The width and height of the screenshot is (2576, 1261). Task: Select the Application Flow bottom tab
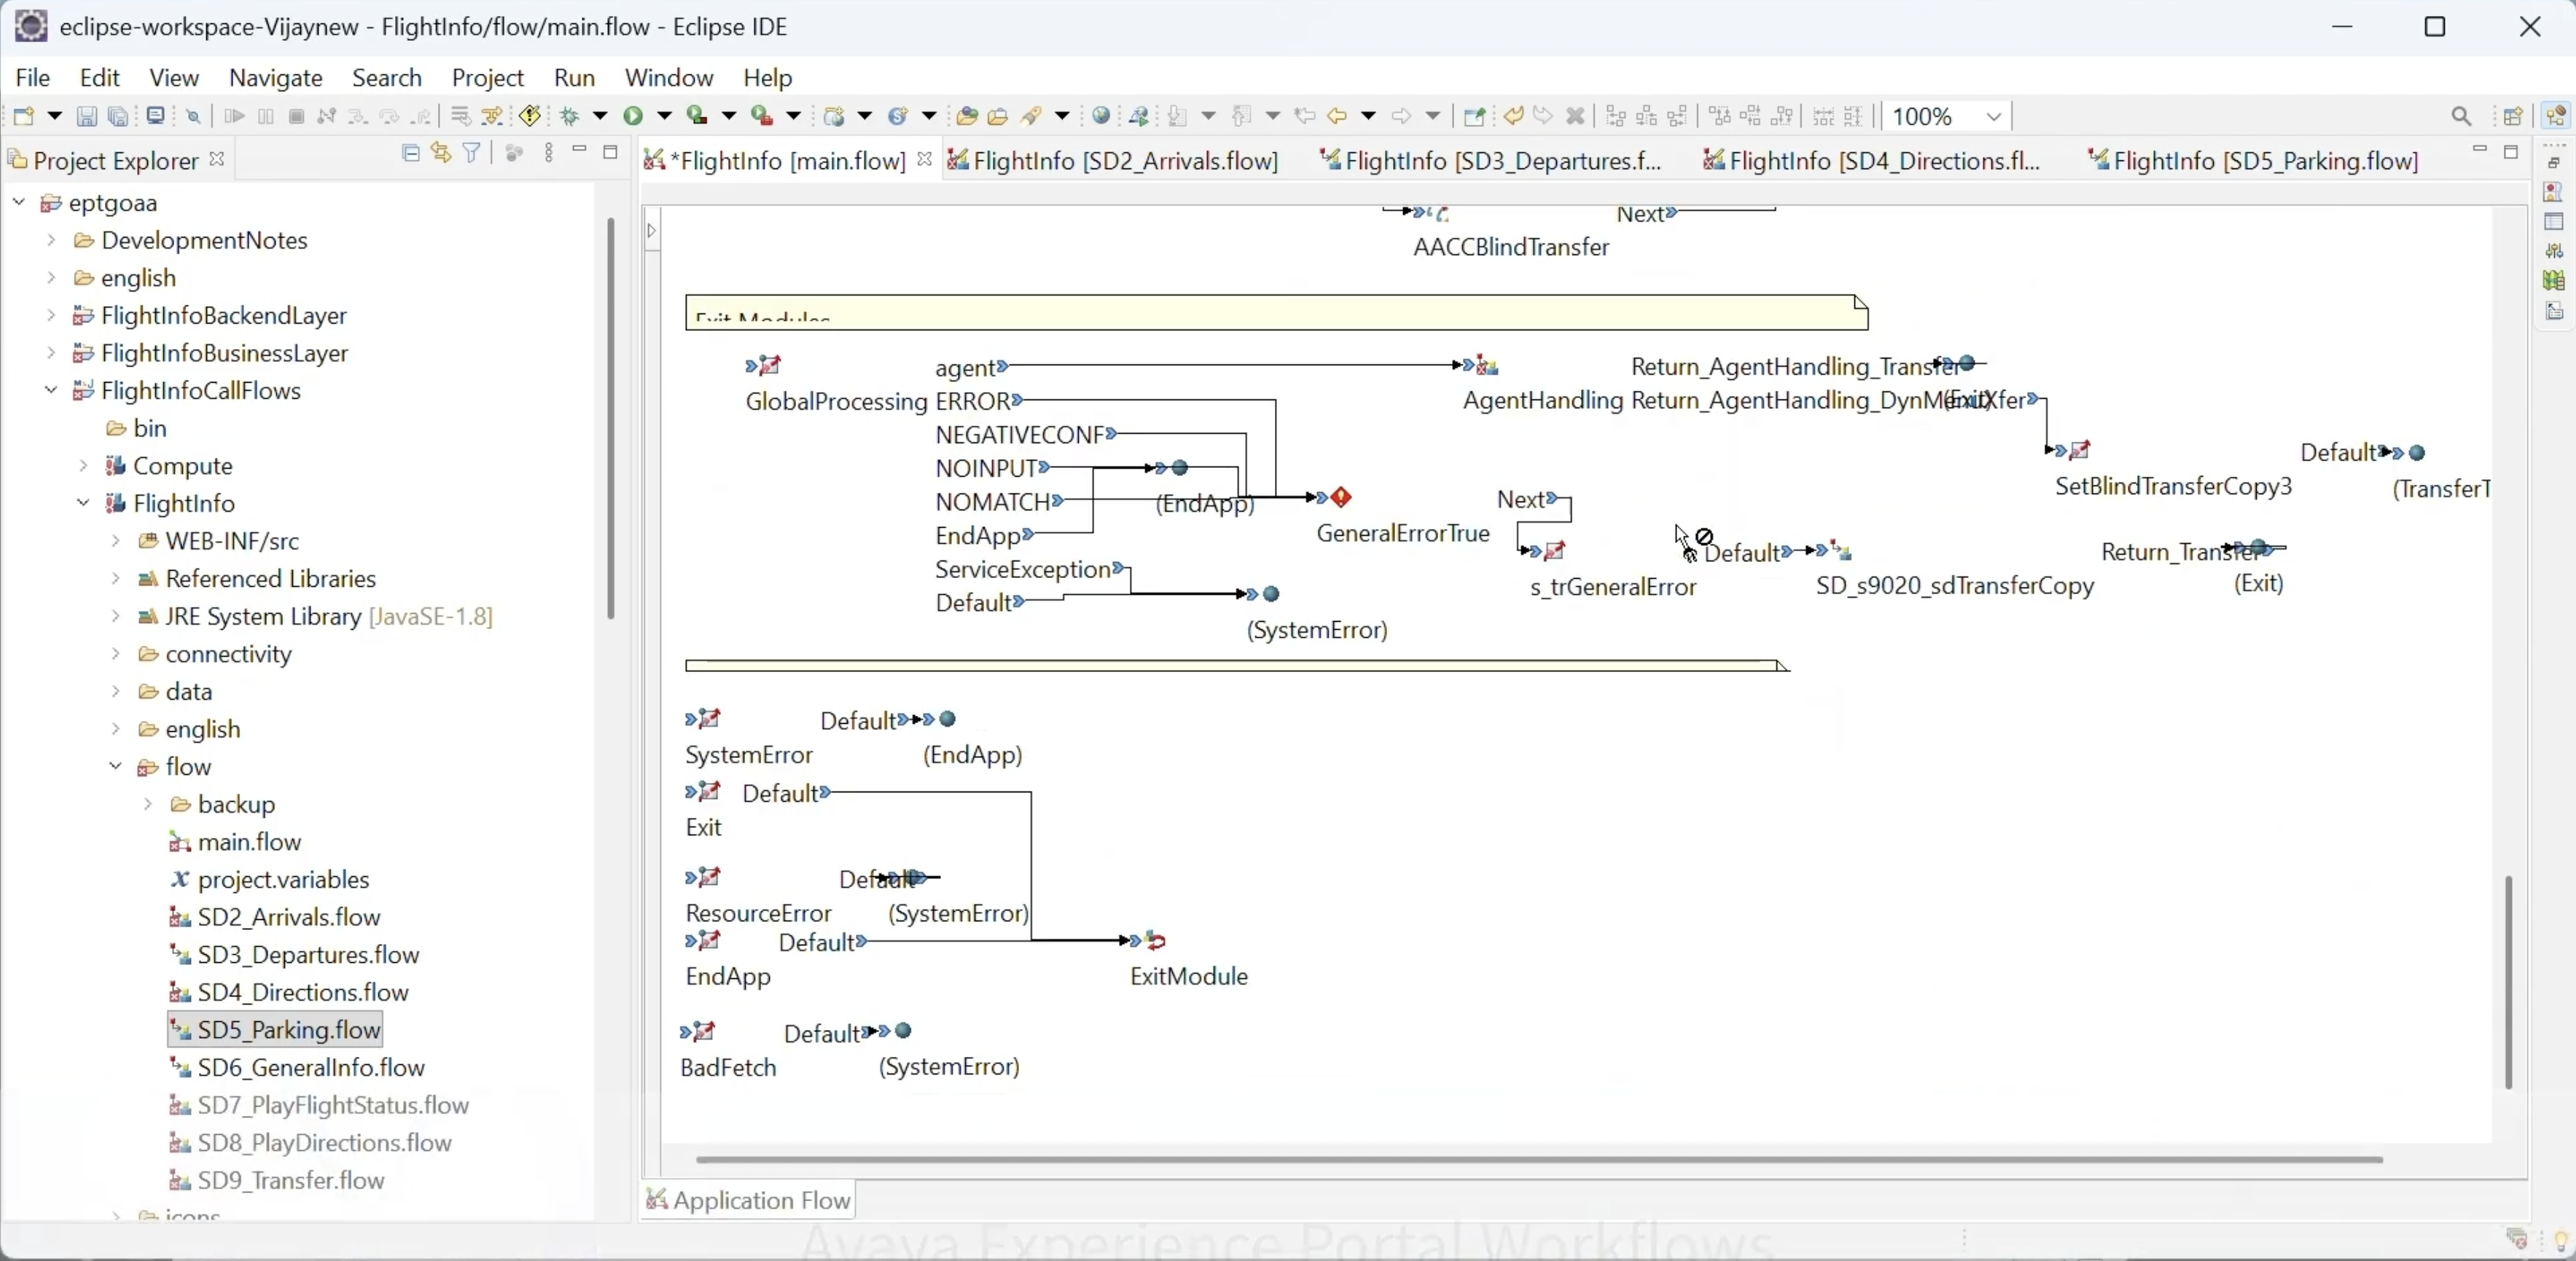748,1200
